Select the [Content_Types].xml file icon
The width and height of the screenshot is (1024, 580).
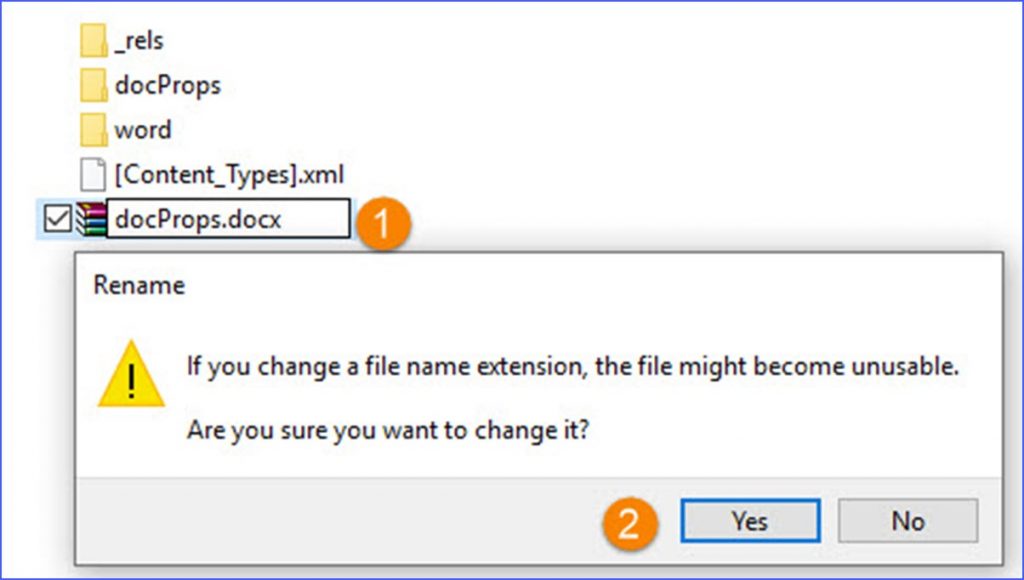point(93,174)
